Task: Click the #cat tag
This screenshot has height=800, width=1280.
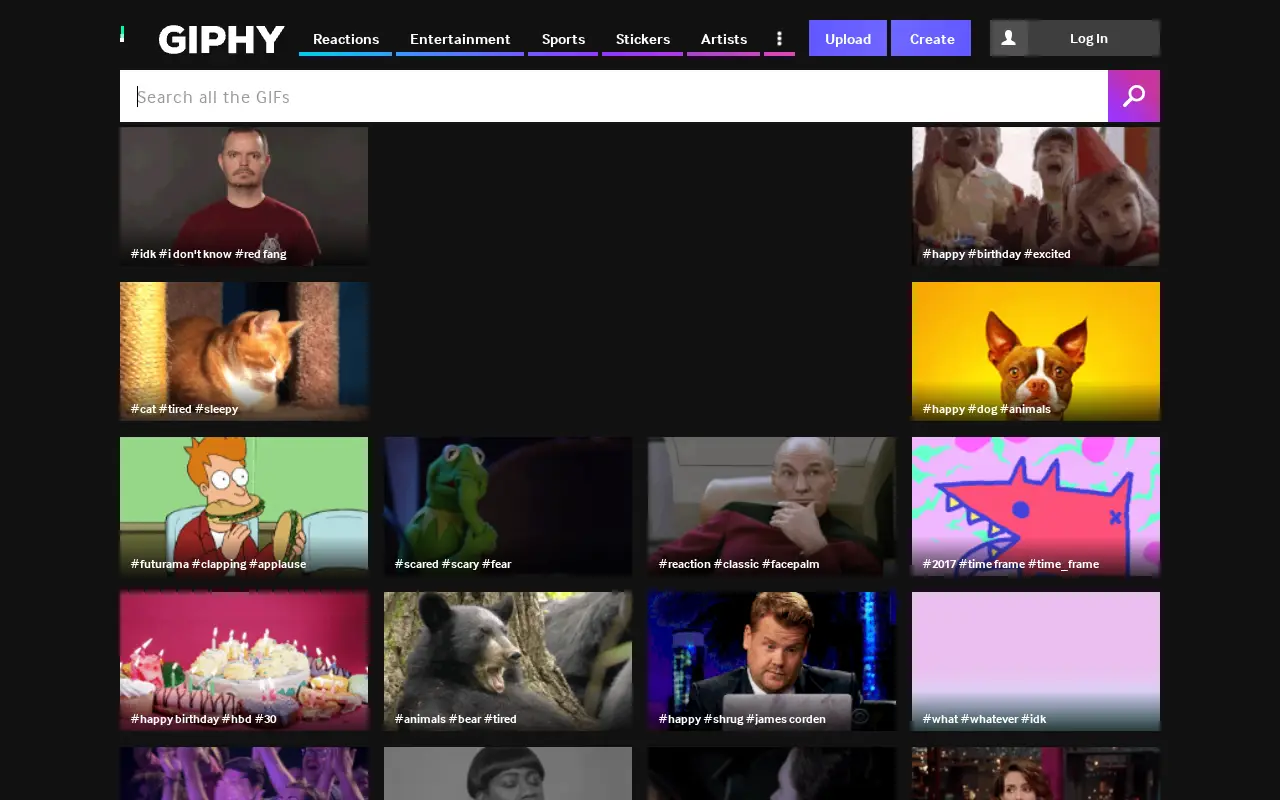Action: (143, 409)
